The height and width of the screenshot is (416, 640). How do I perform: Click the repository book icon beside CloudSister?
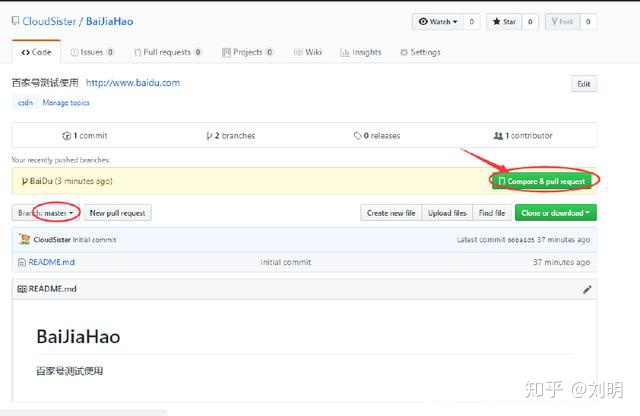pyautogui.click(x=15, y=21)
